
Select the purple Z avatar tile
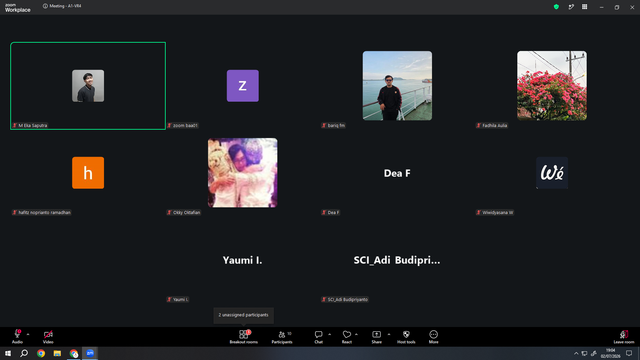point(242,86)
